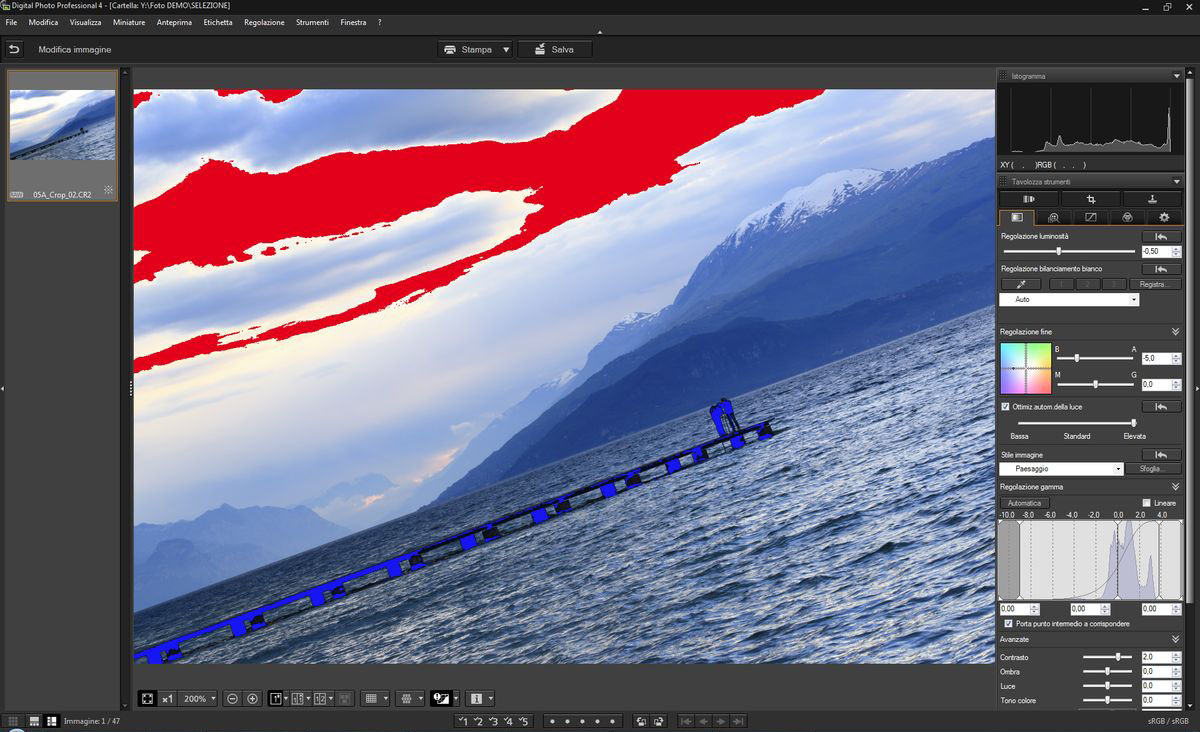
Task: Select the crop tool in the tool palette
Action: click(x=1090, y=199)
